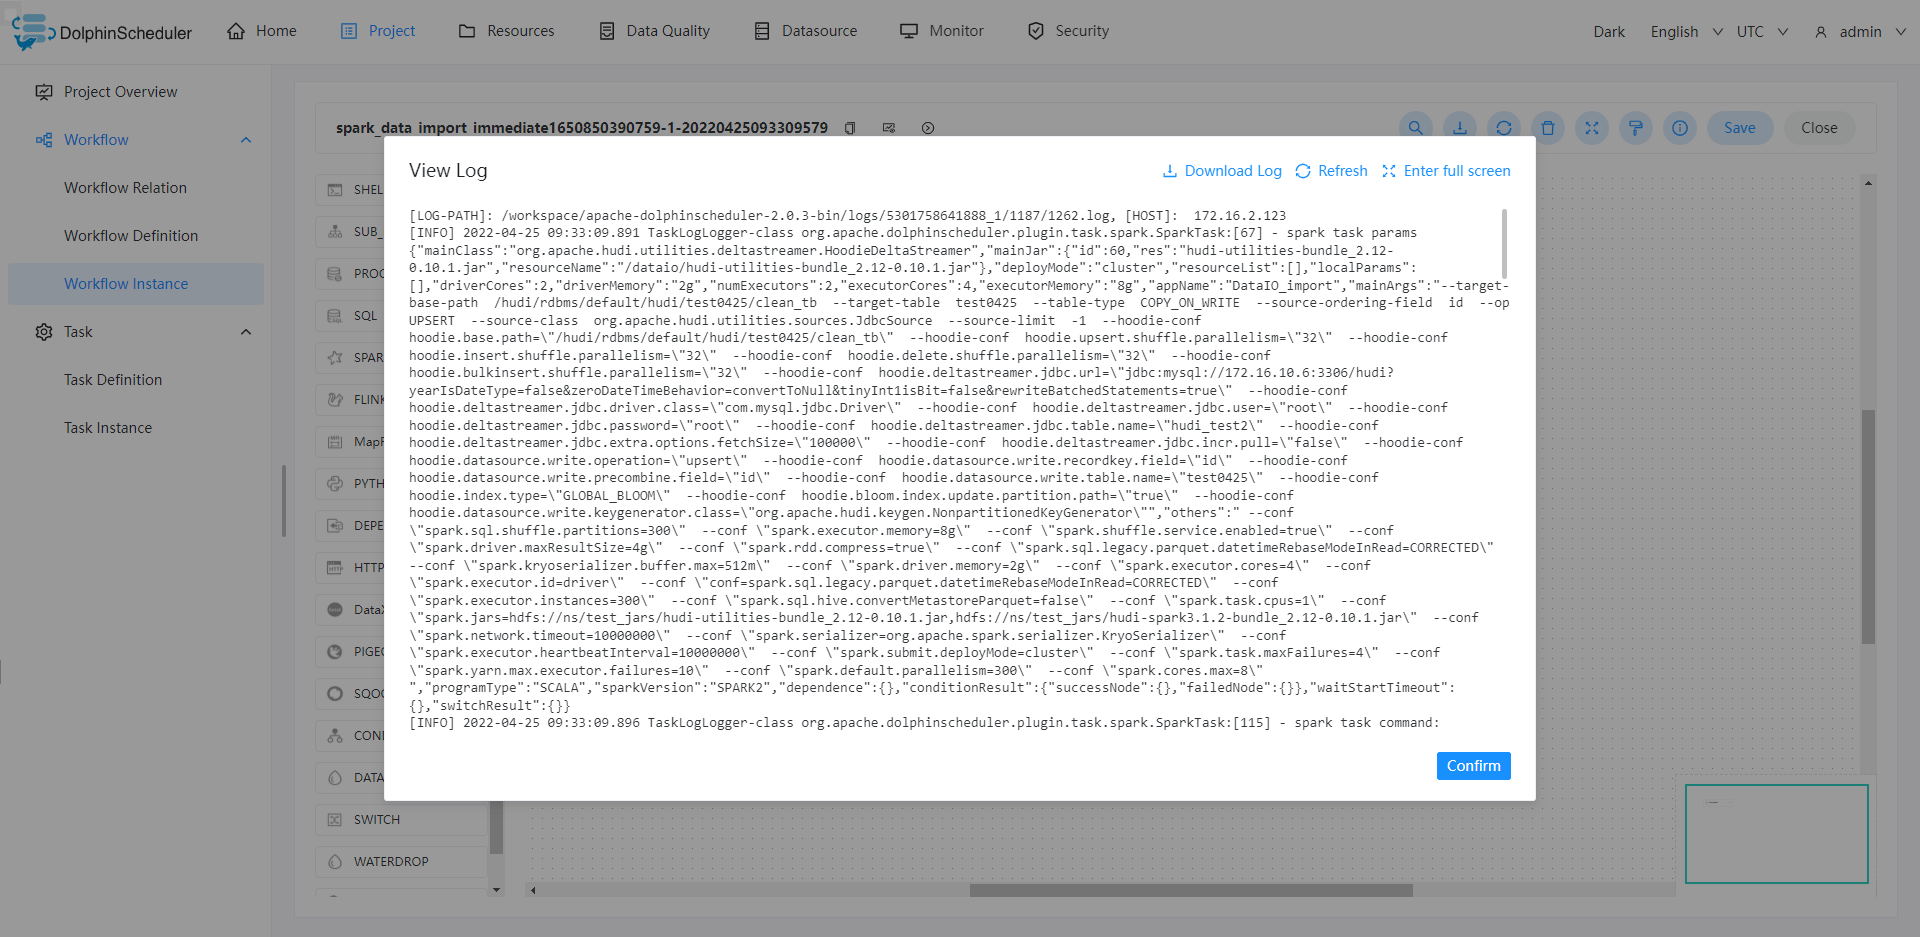1920x937 pixels.
Task: Click the version info icon in toolbar
Action: point(1680,128)
